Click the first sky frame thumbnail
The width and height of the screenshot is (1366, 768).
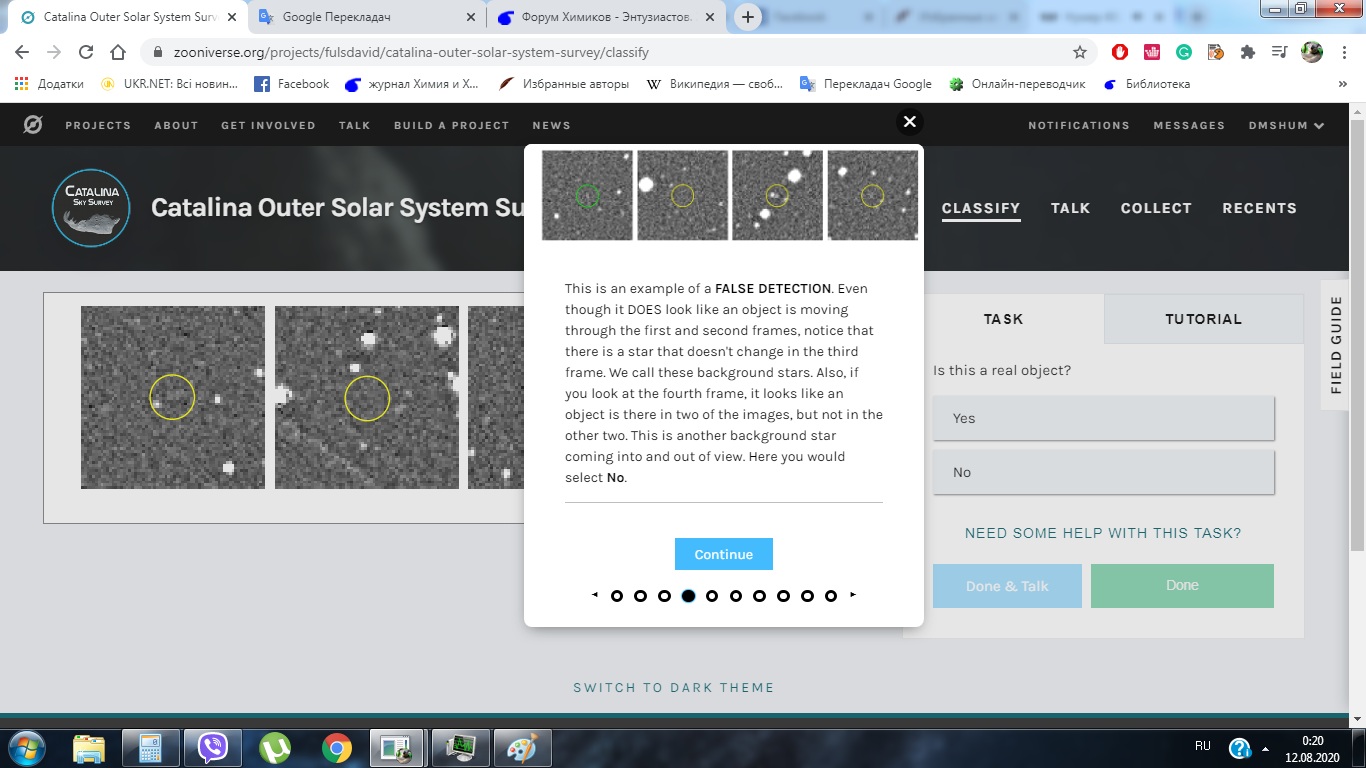click(x=173, y=397)
